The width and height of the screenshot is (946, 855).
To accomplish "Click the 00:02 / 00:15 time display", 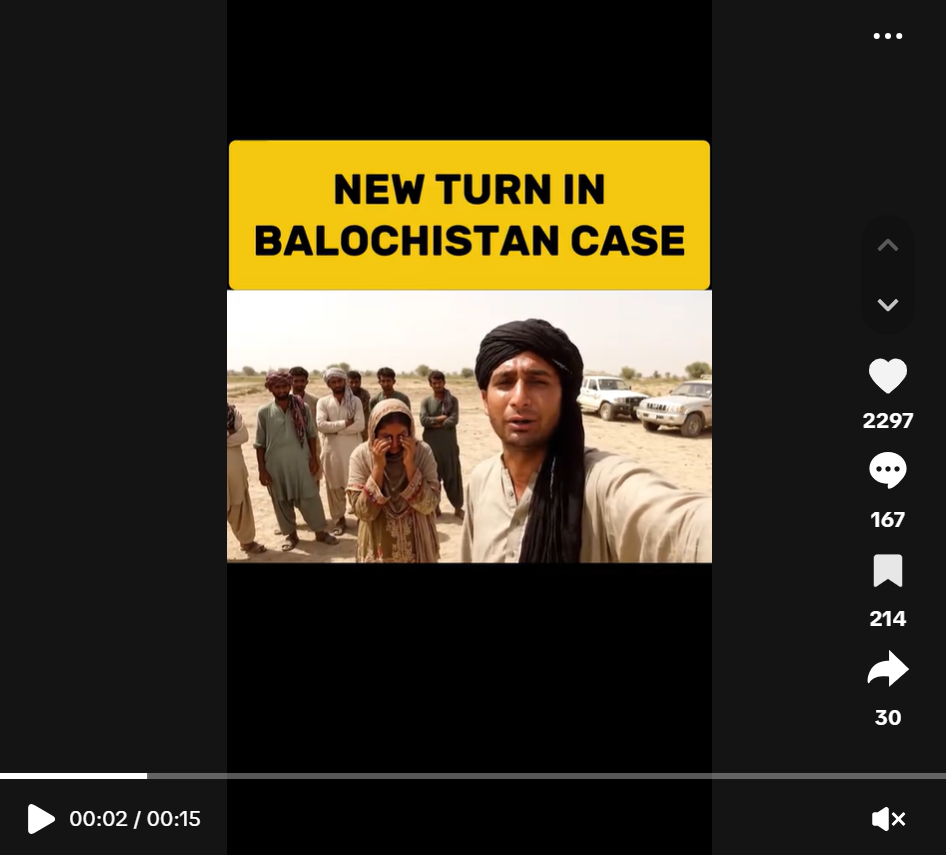I will [x=135, y=819].
